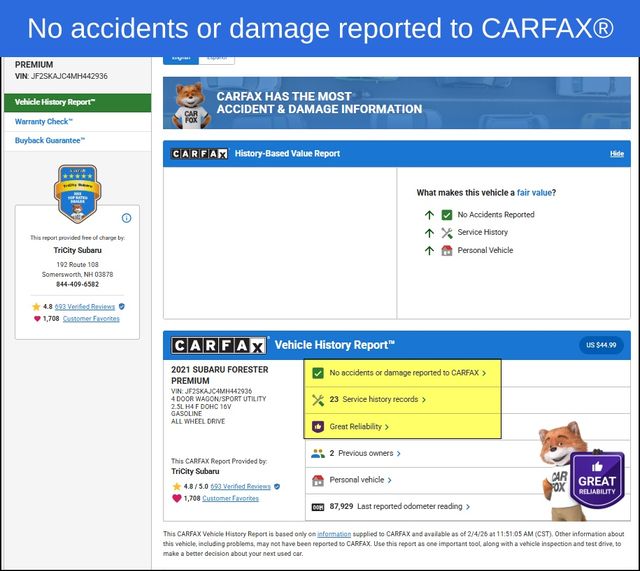This screenshot has width=640, height=571.
Task: Open Warranty Check in the sidebar
Action: point(44,122)
